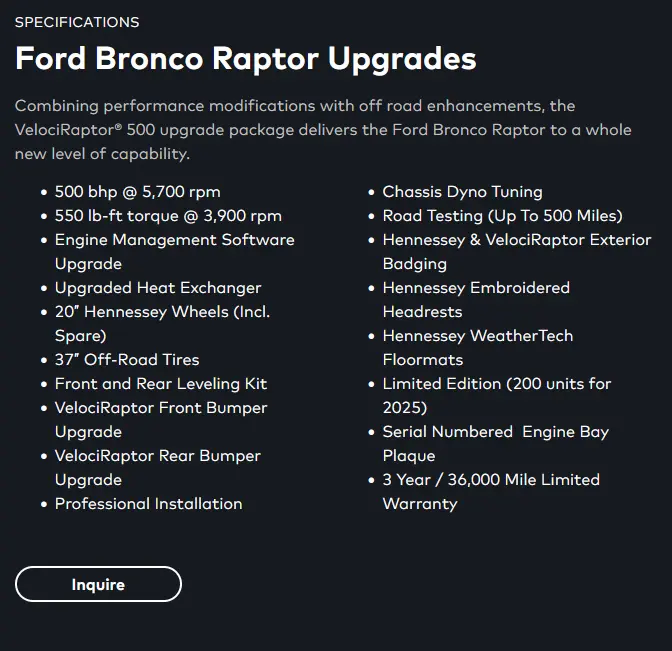672x651 pixels.
Task: Click the Limited Edition 200 units item
Action: (x=497, y=396)
